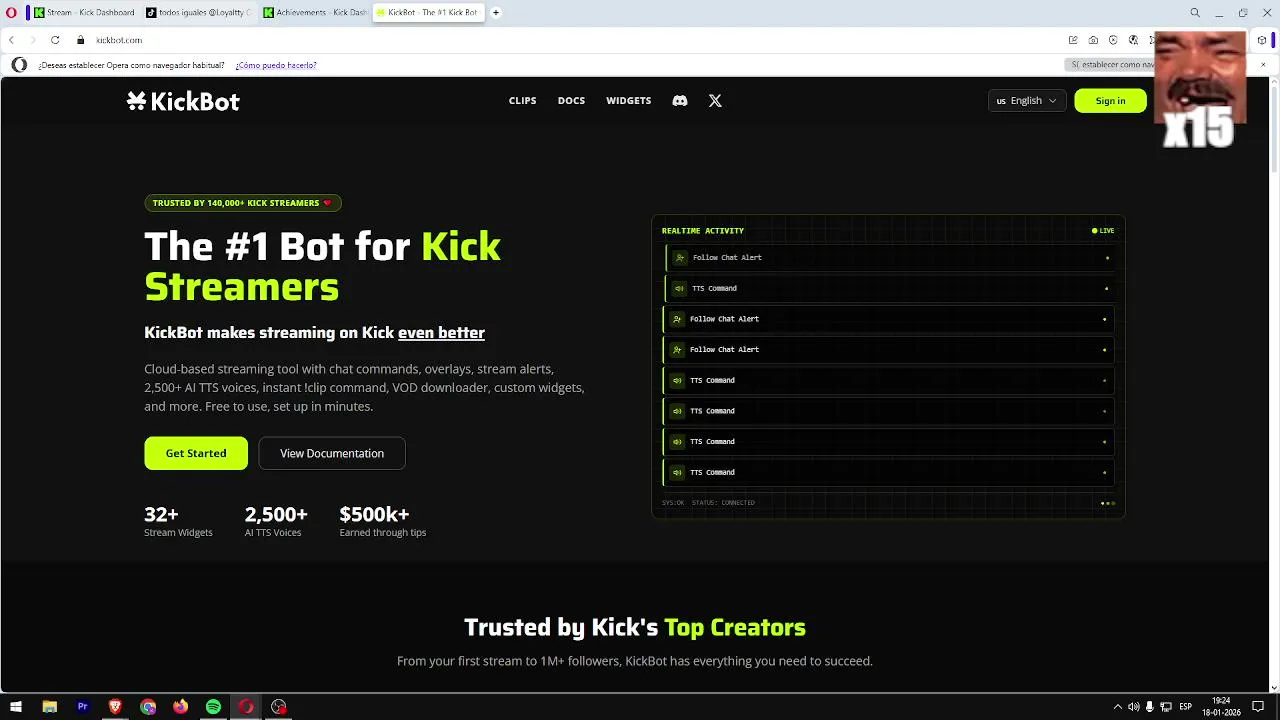
Task: Click the '32+ Stream Widgets' stat
Action: [x=178, y=522]
